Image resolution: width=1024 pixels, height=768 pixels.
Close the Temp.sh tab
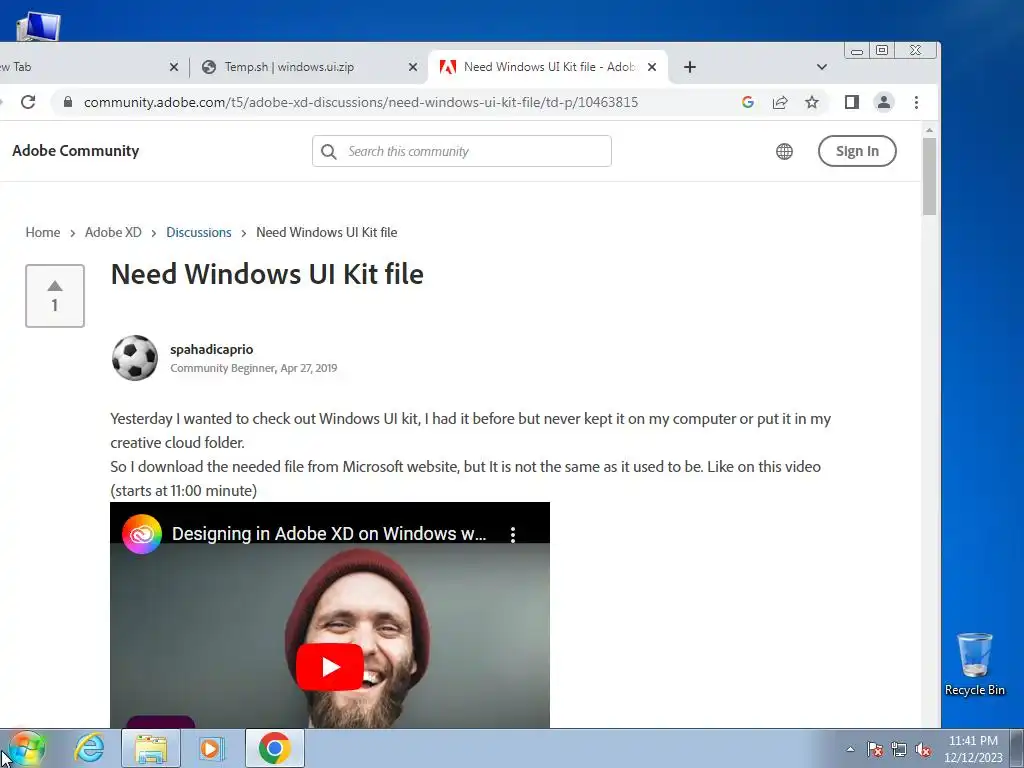coord(413,67)
